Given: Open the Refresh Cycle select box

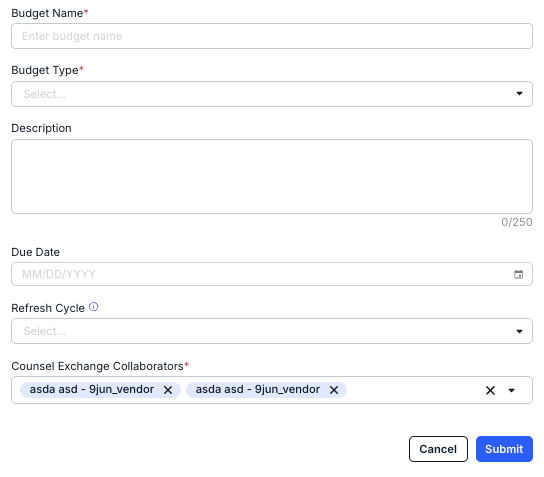Looking at the screenshot, I should coord(272,331).
